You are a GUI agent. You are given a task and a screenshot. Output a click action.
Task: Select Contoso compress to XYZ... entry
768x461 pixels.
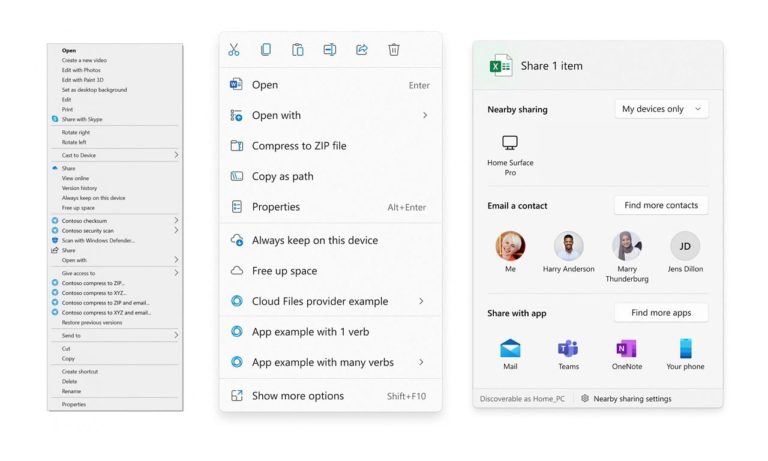click(94, 293)
